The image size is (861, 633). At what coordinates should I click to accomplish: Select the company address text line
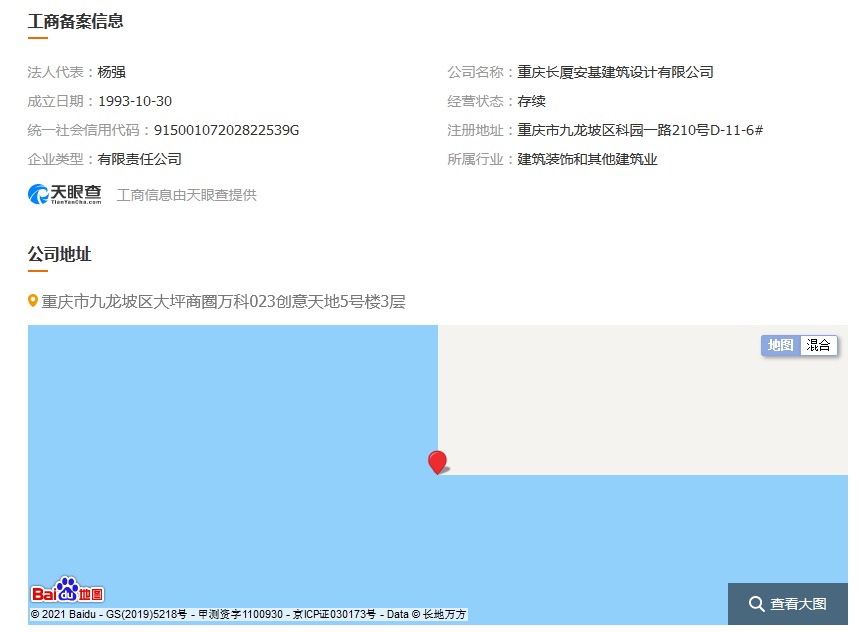[x=223, y=301]
